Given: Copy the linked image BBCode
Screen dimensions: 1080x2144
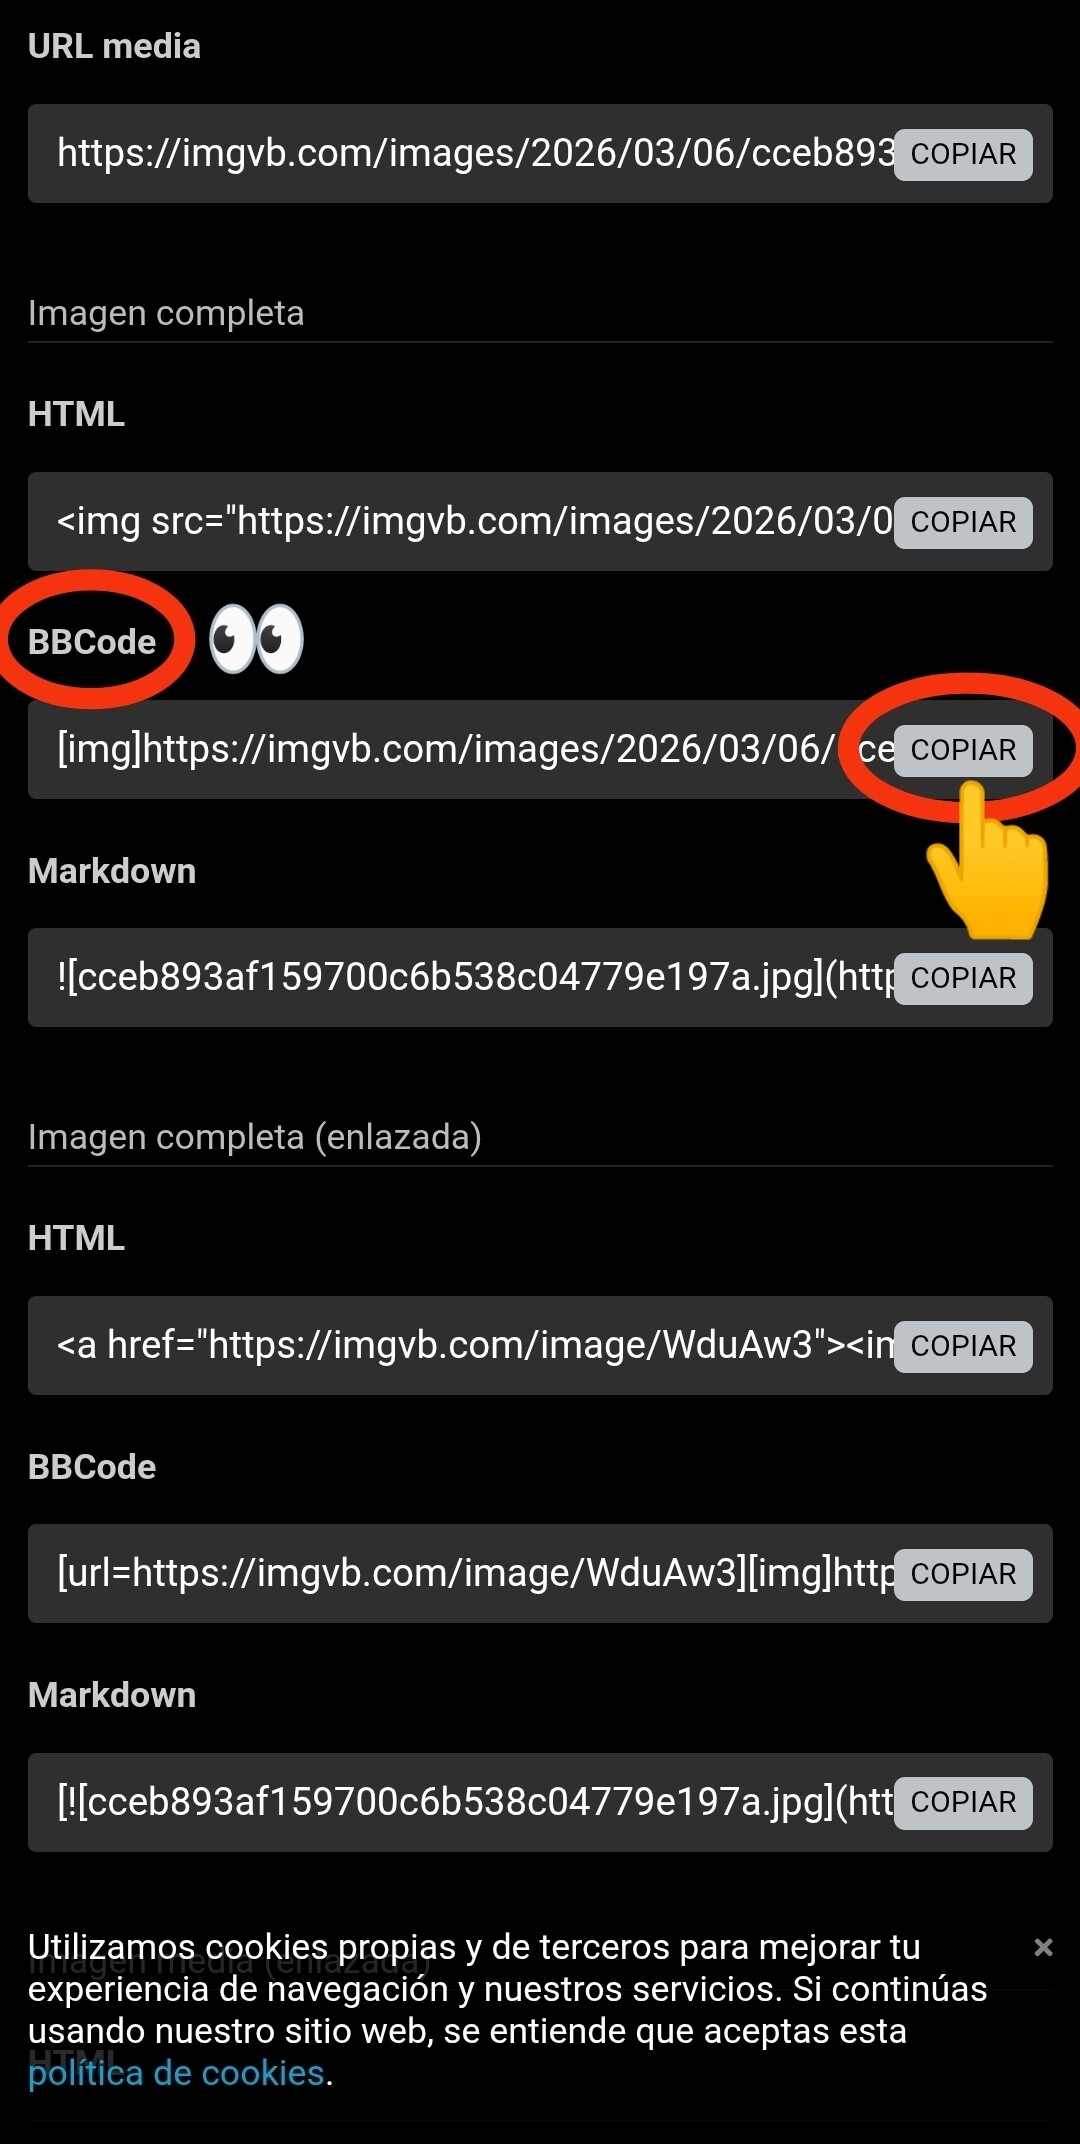Looking at the screenshot, I should (x=963, y=1574).
